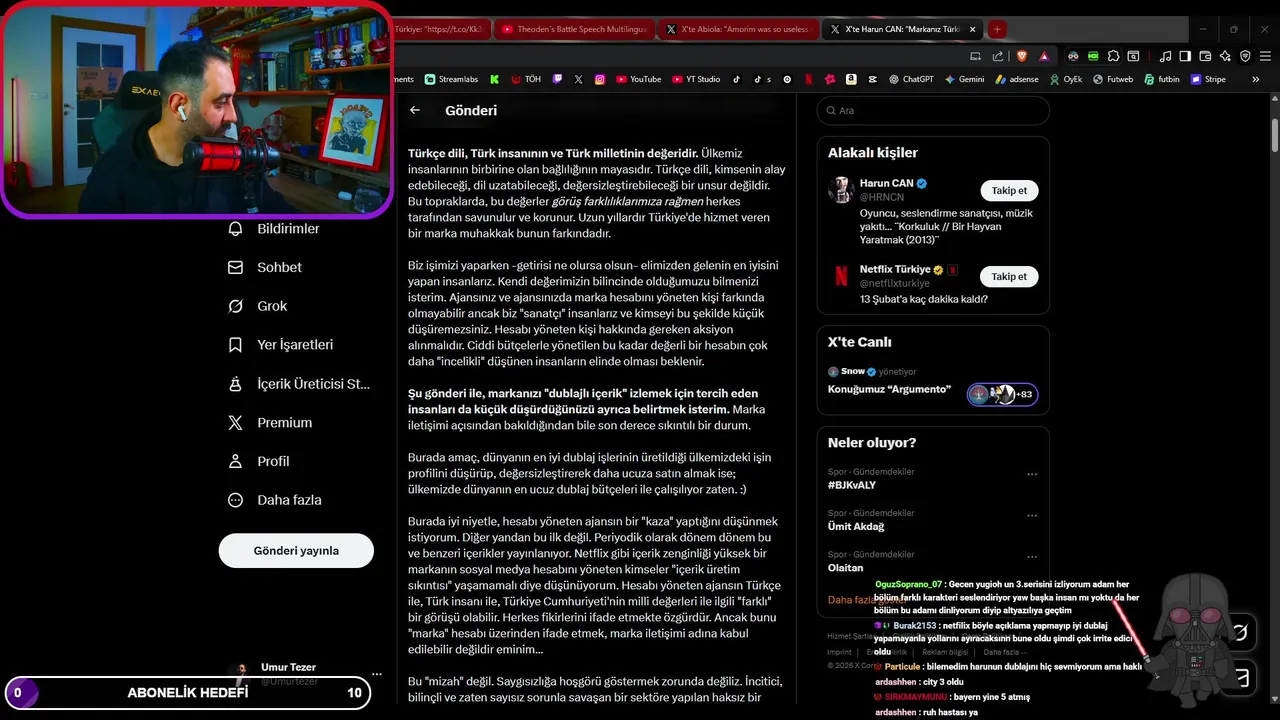Click the Brave Rewards triangle icon
The width and height of the screenshot is (1280, 720).
coord(1044,56)
